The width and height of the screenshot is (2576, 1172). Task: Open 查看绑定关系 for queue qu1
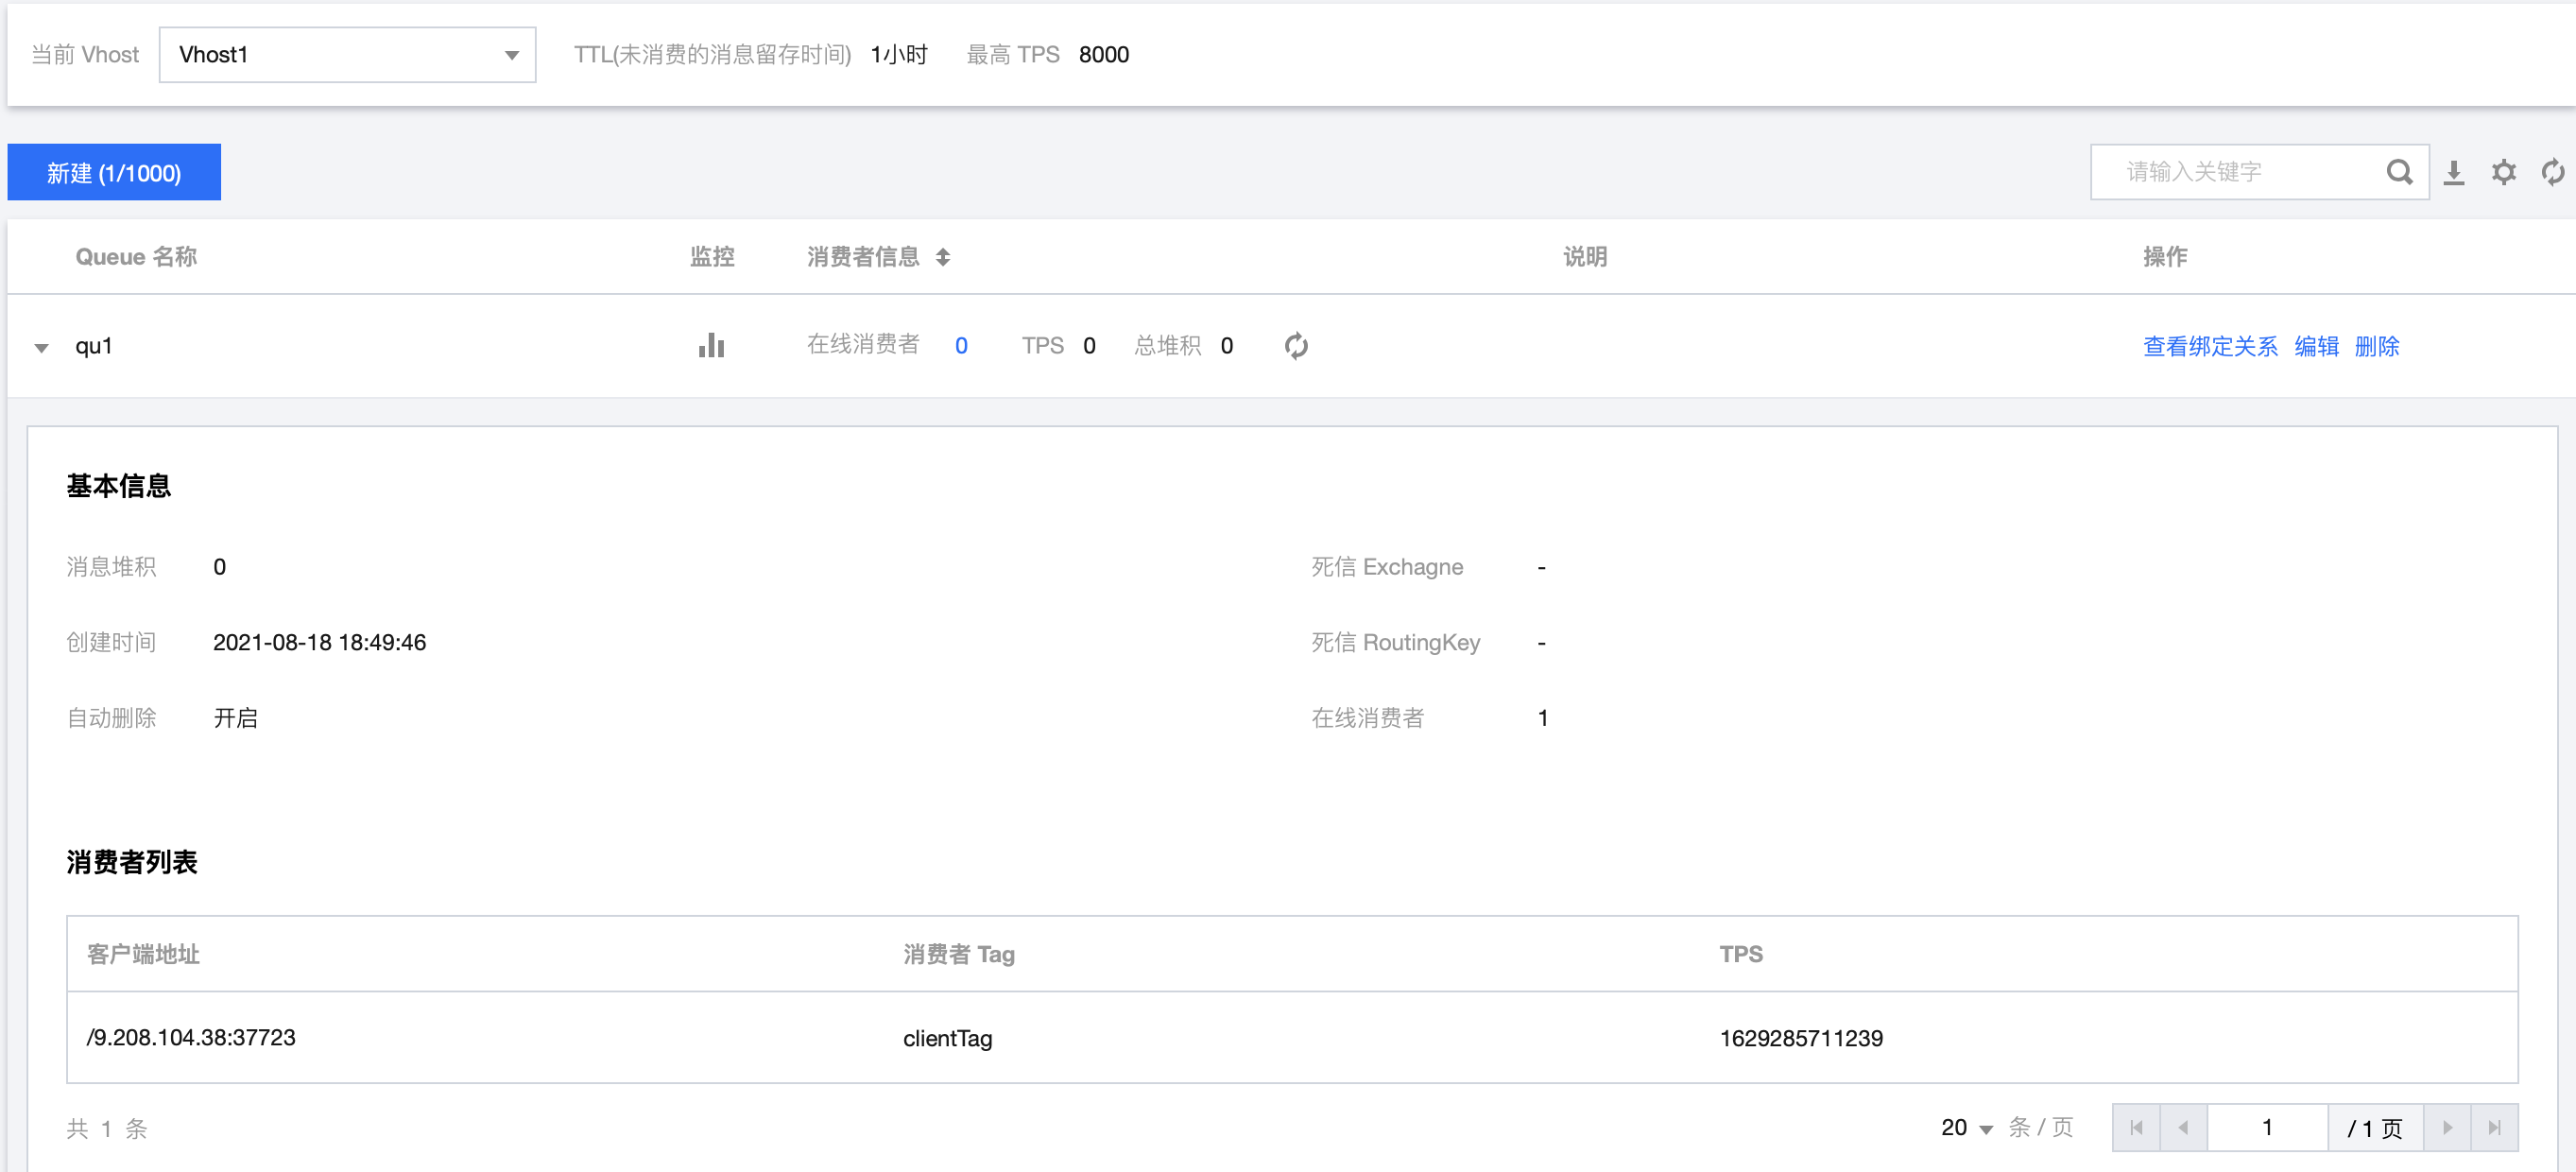click(2208, 345)
